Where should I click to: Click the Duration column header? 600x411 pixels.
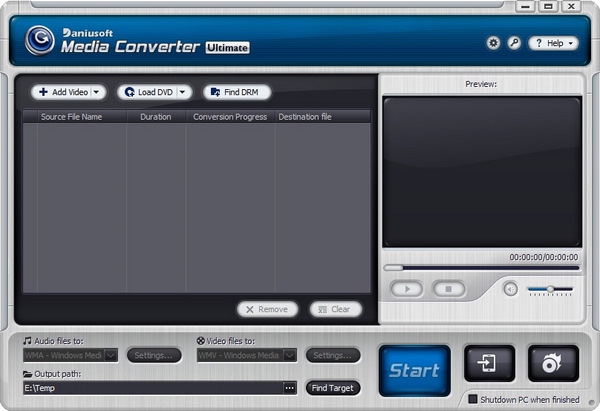coord(156,117)
